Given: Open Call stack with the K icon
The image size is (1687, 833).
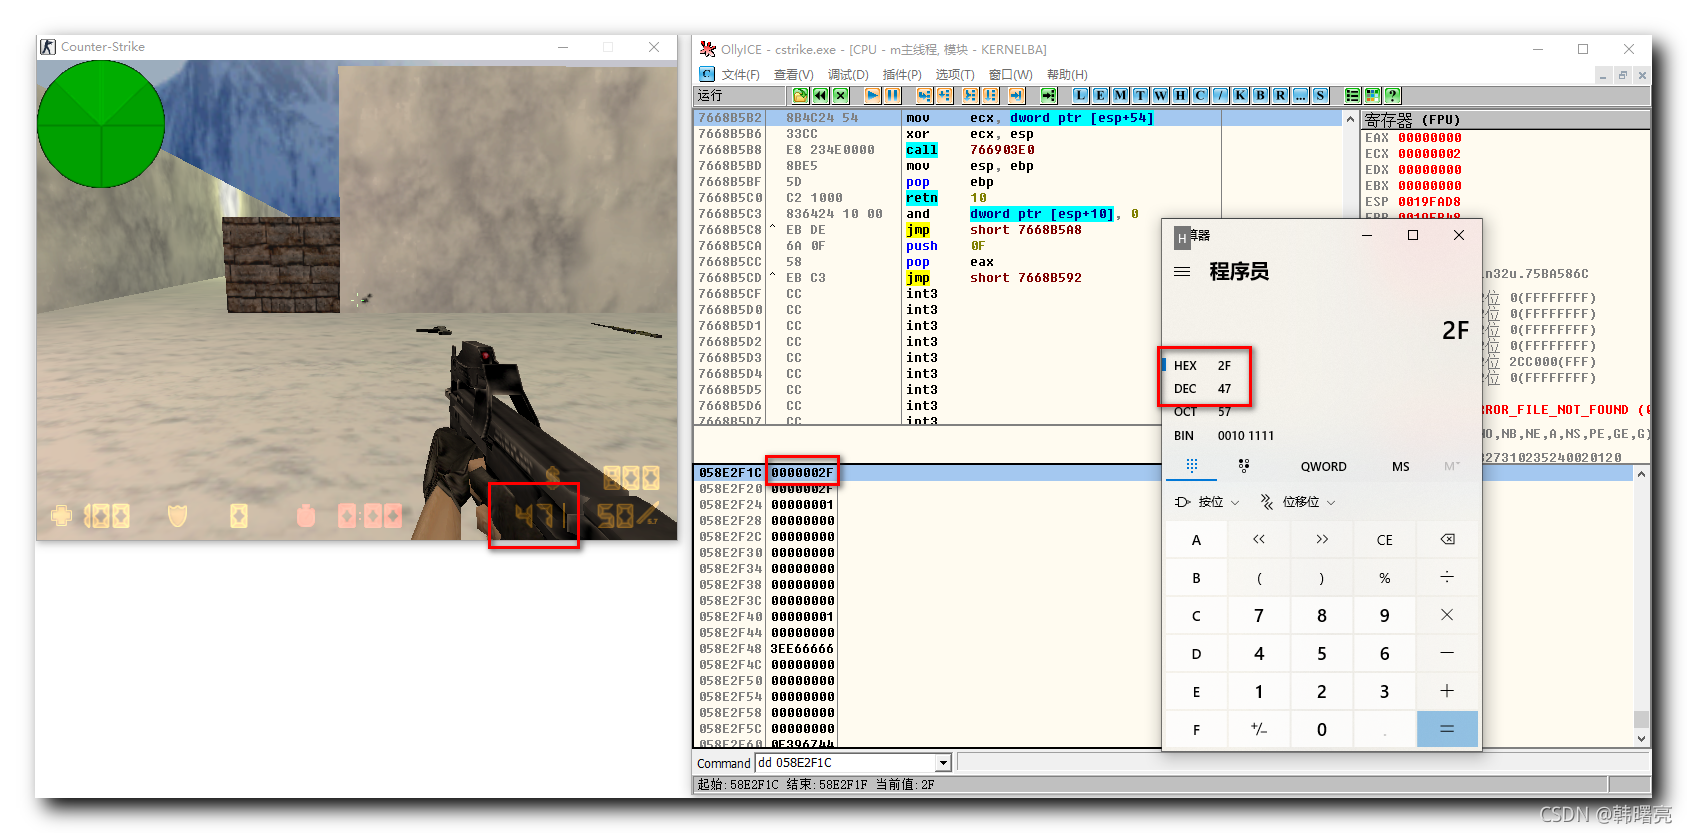Looking at the screenshot, I should point(1240,95).
